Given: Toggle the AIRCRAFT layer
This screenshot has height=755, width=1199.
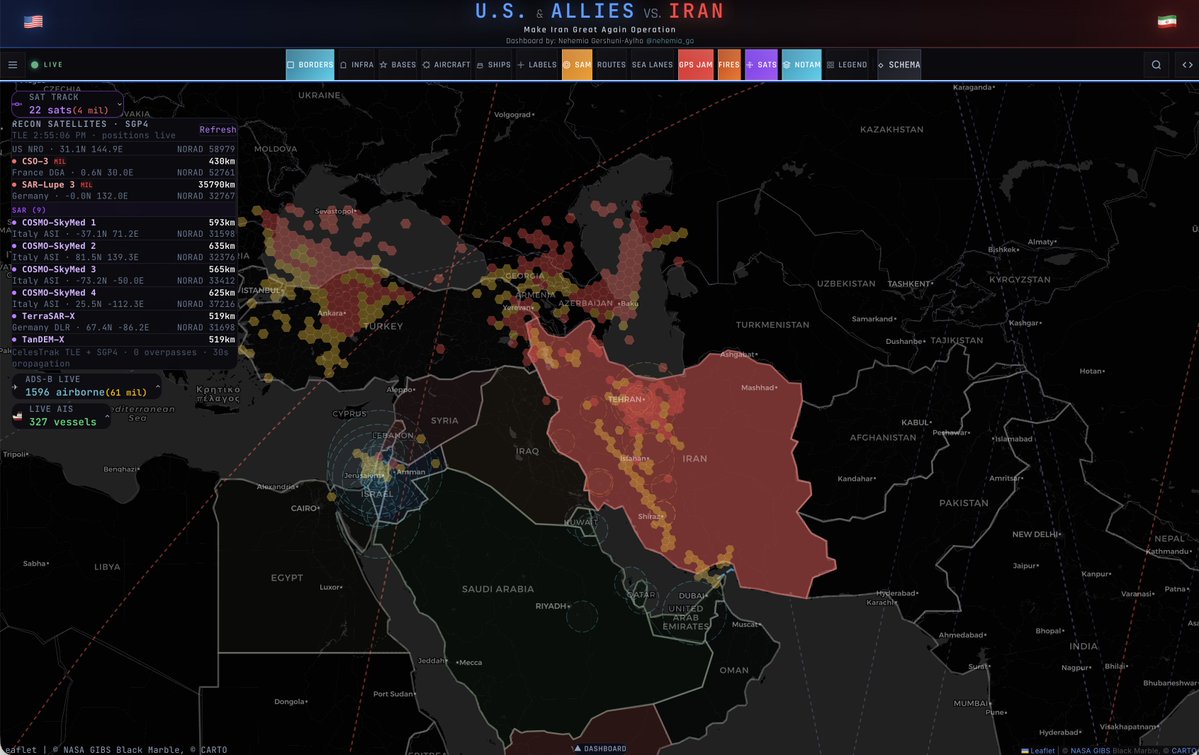Looking at the screenshot, I should pos(446,65).
